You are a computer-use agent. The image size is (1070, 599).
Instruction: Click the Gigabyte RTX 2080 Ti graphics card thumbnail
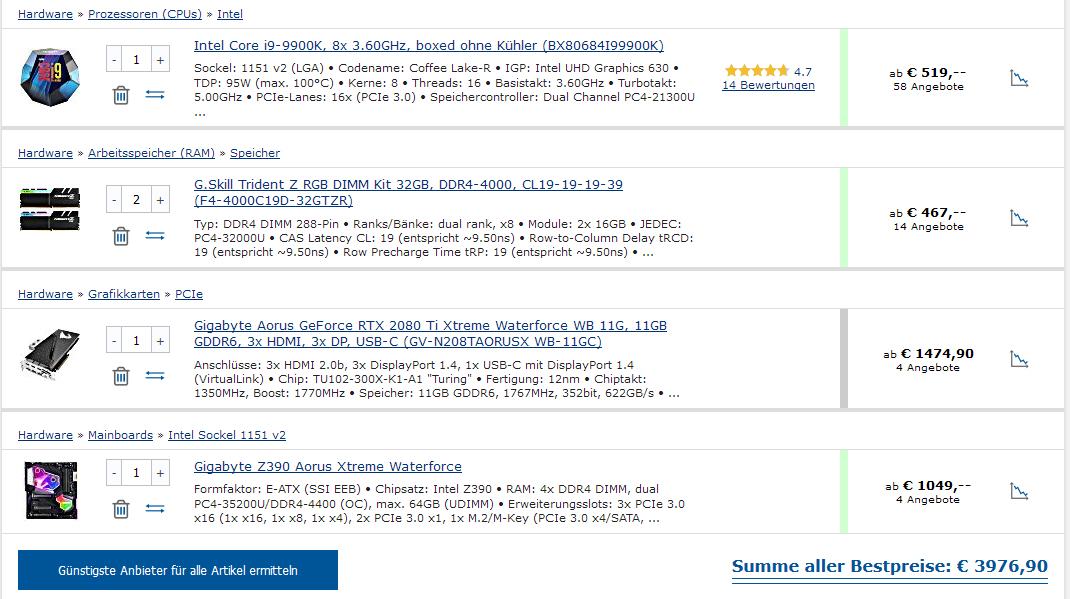(x=50, y=354)
